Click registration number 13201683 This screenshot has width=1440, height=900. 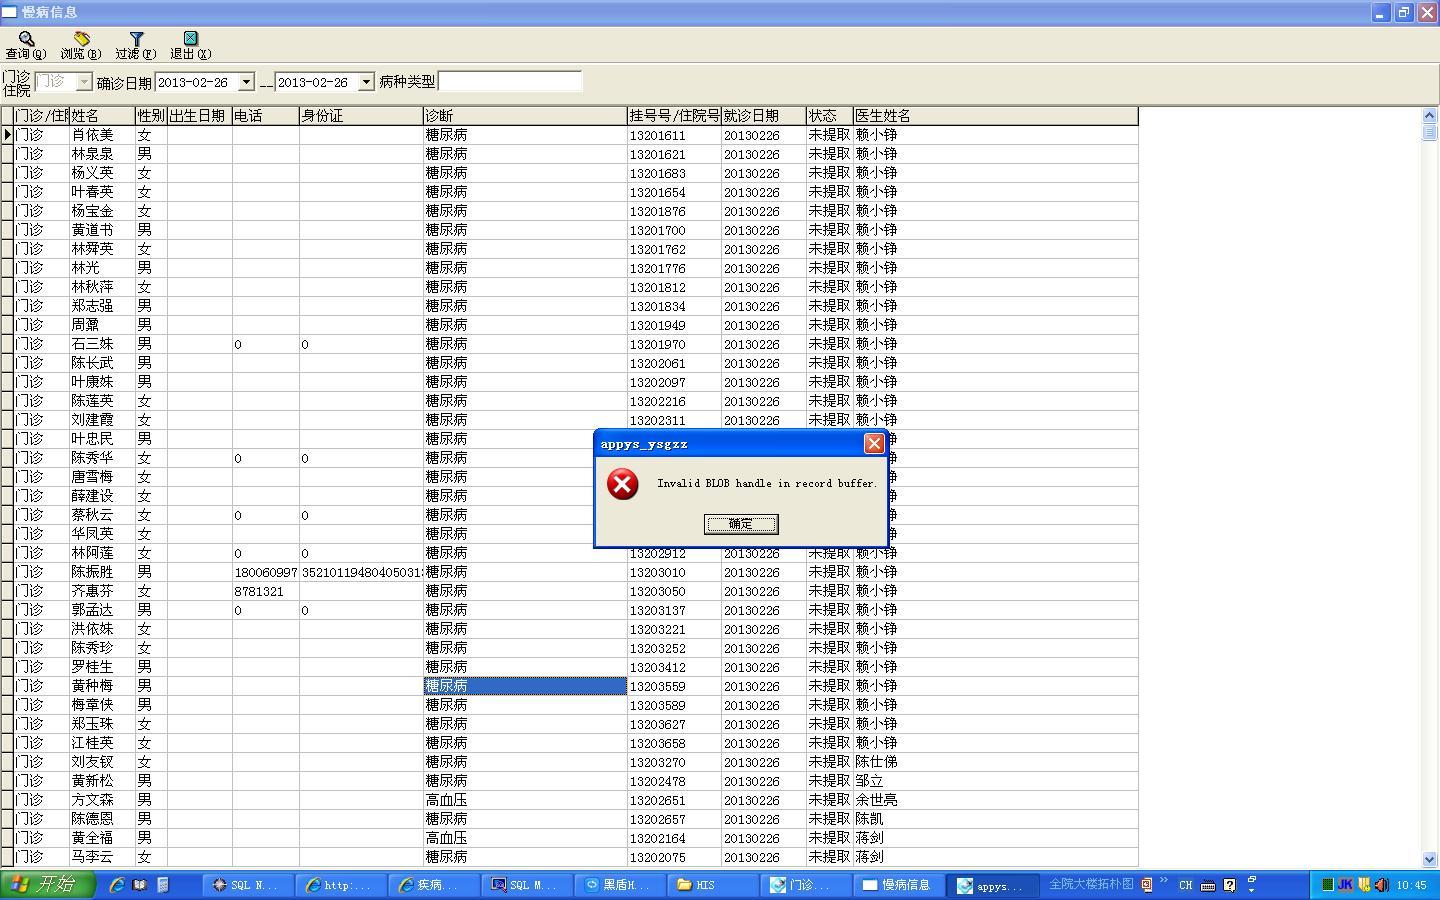point(657,173)
